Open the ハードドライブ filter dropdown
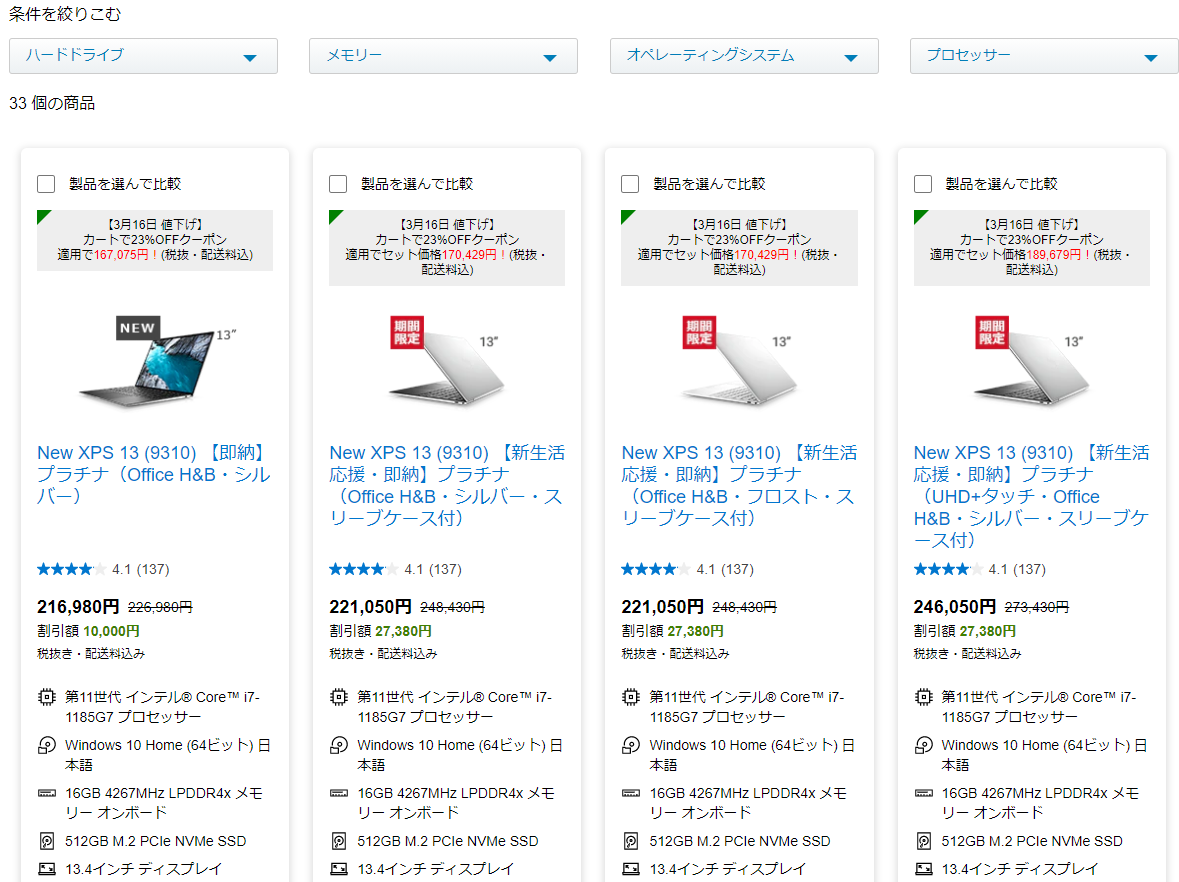This screenshot has width=1179, height=882. click(143, 56)
